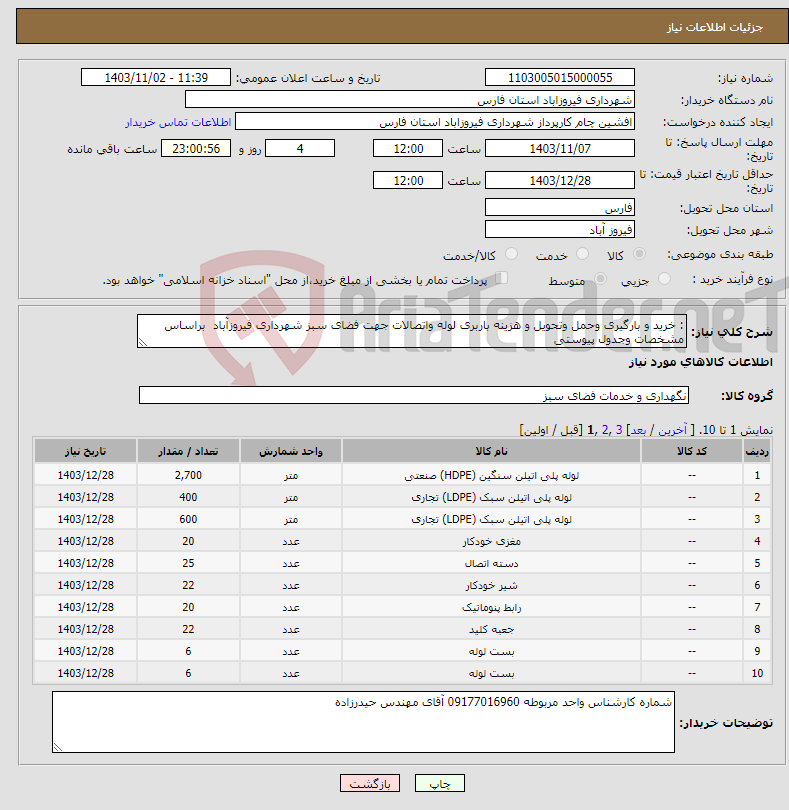
Task: Click the response deadline date 1403/11/07 field
Action: (x=560, y=149)
